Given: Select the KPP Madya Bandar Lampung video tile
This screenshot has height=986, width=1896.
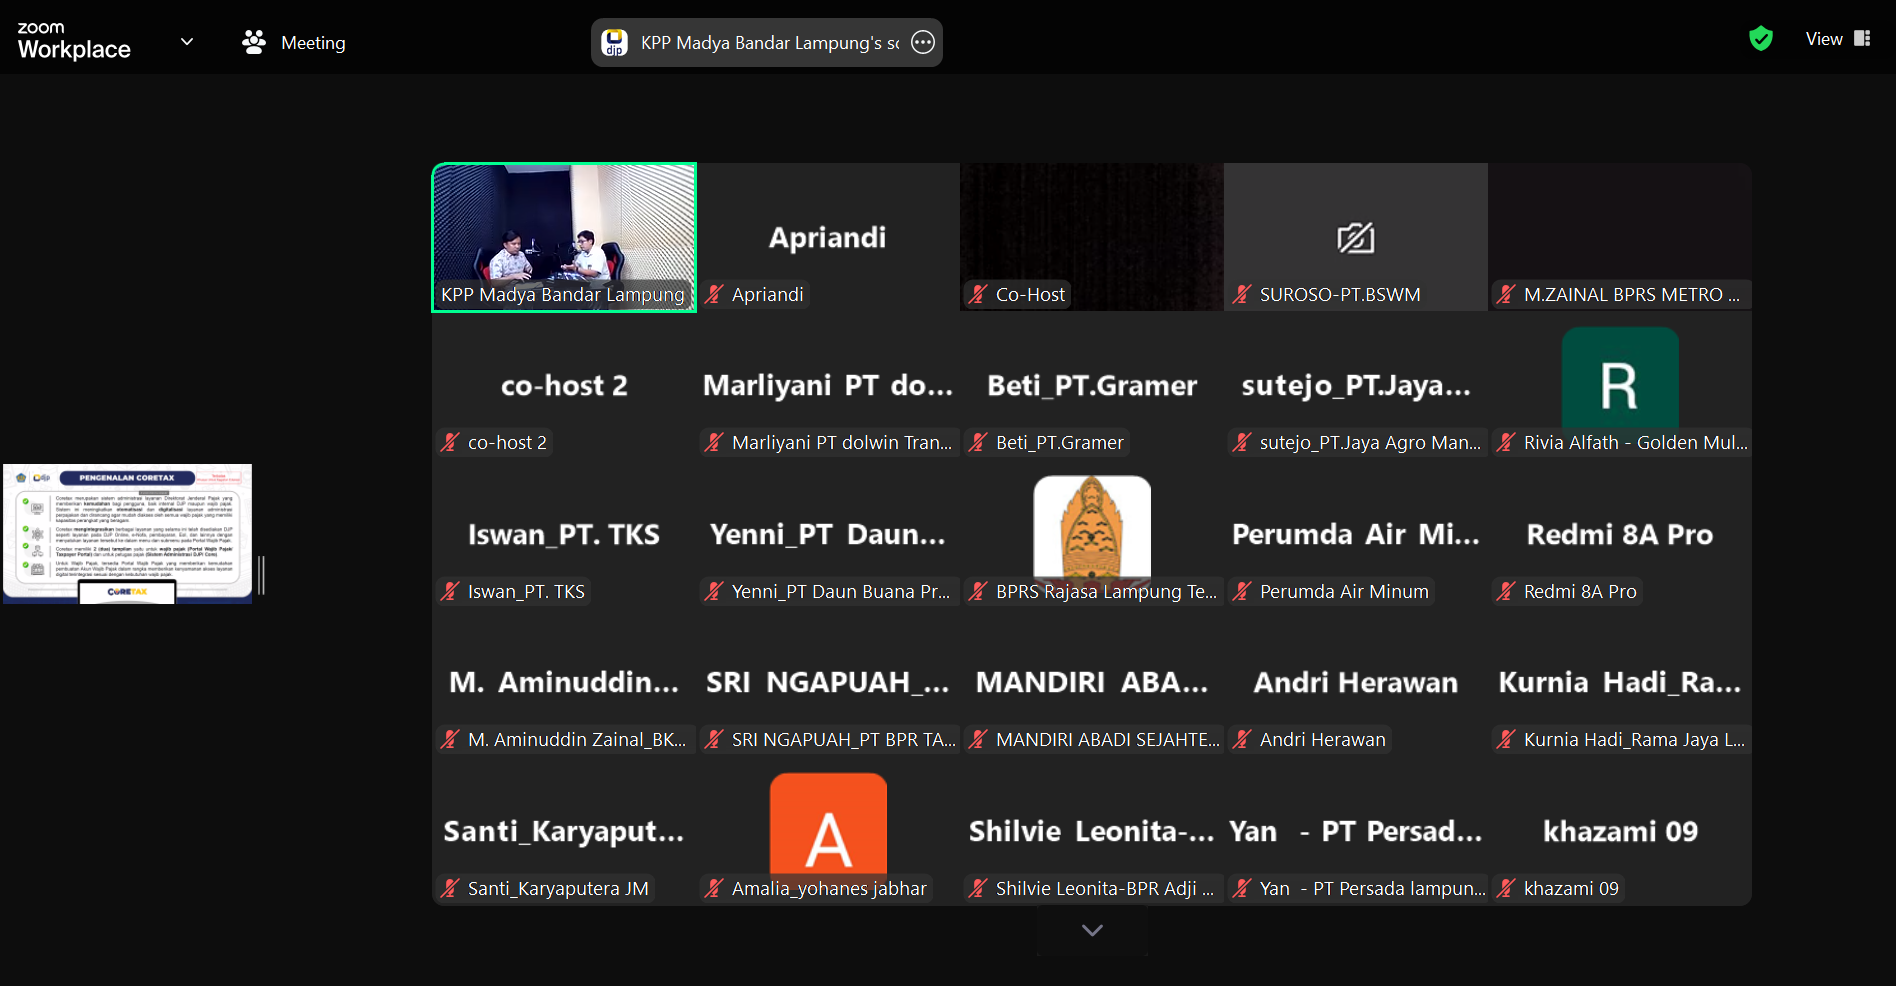Looking at the screenshot, I should pyautogui.click(x=564, y=237).
